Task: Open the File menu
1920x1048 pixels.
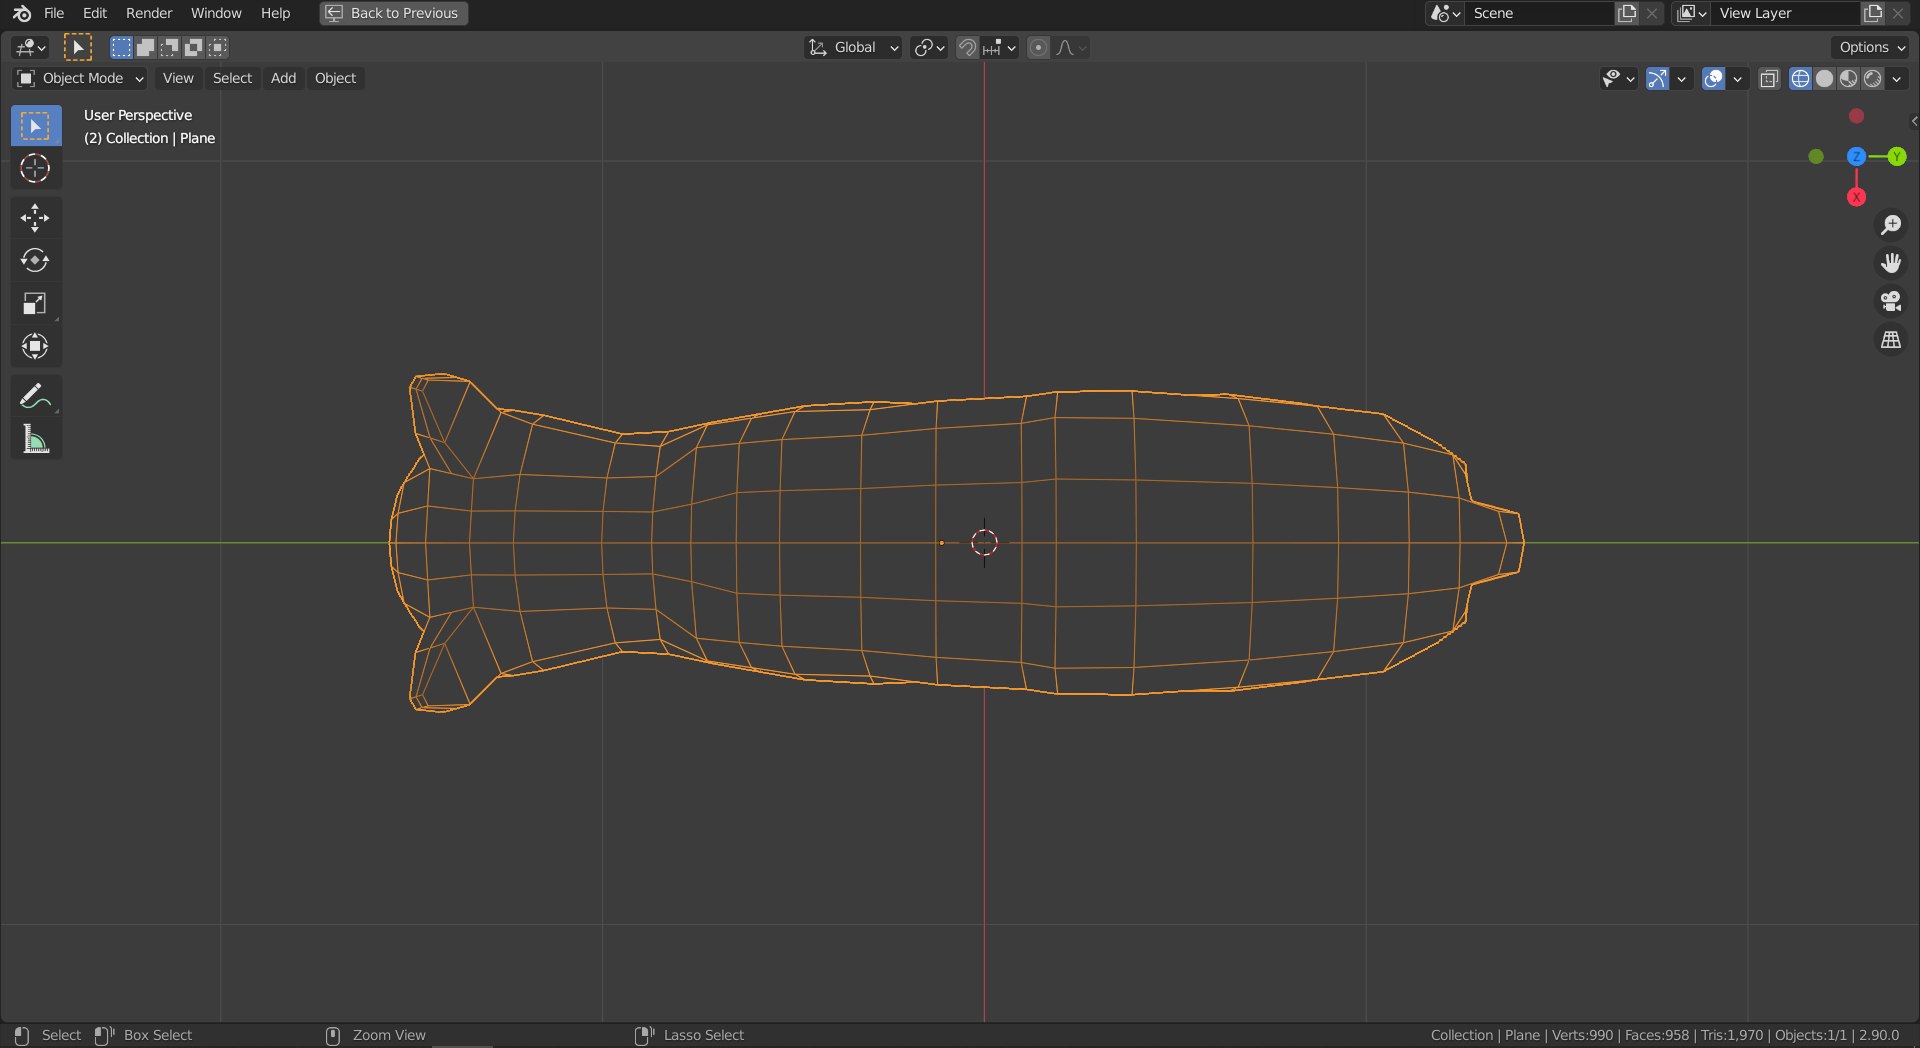Action: 54,13
